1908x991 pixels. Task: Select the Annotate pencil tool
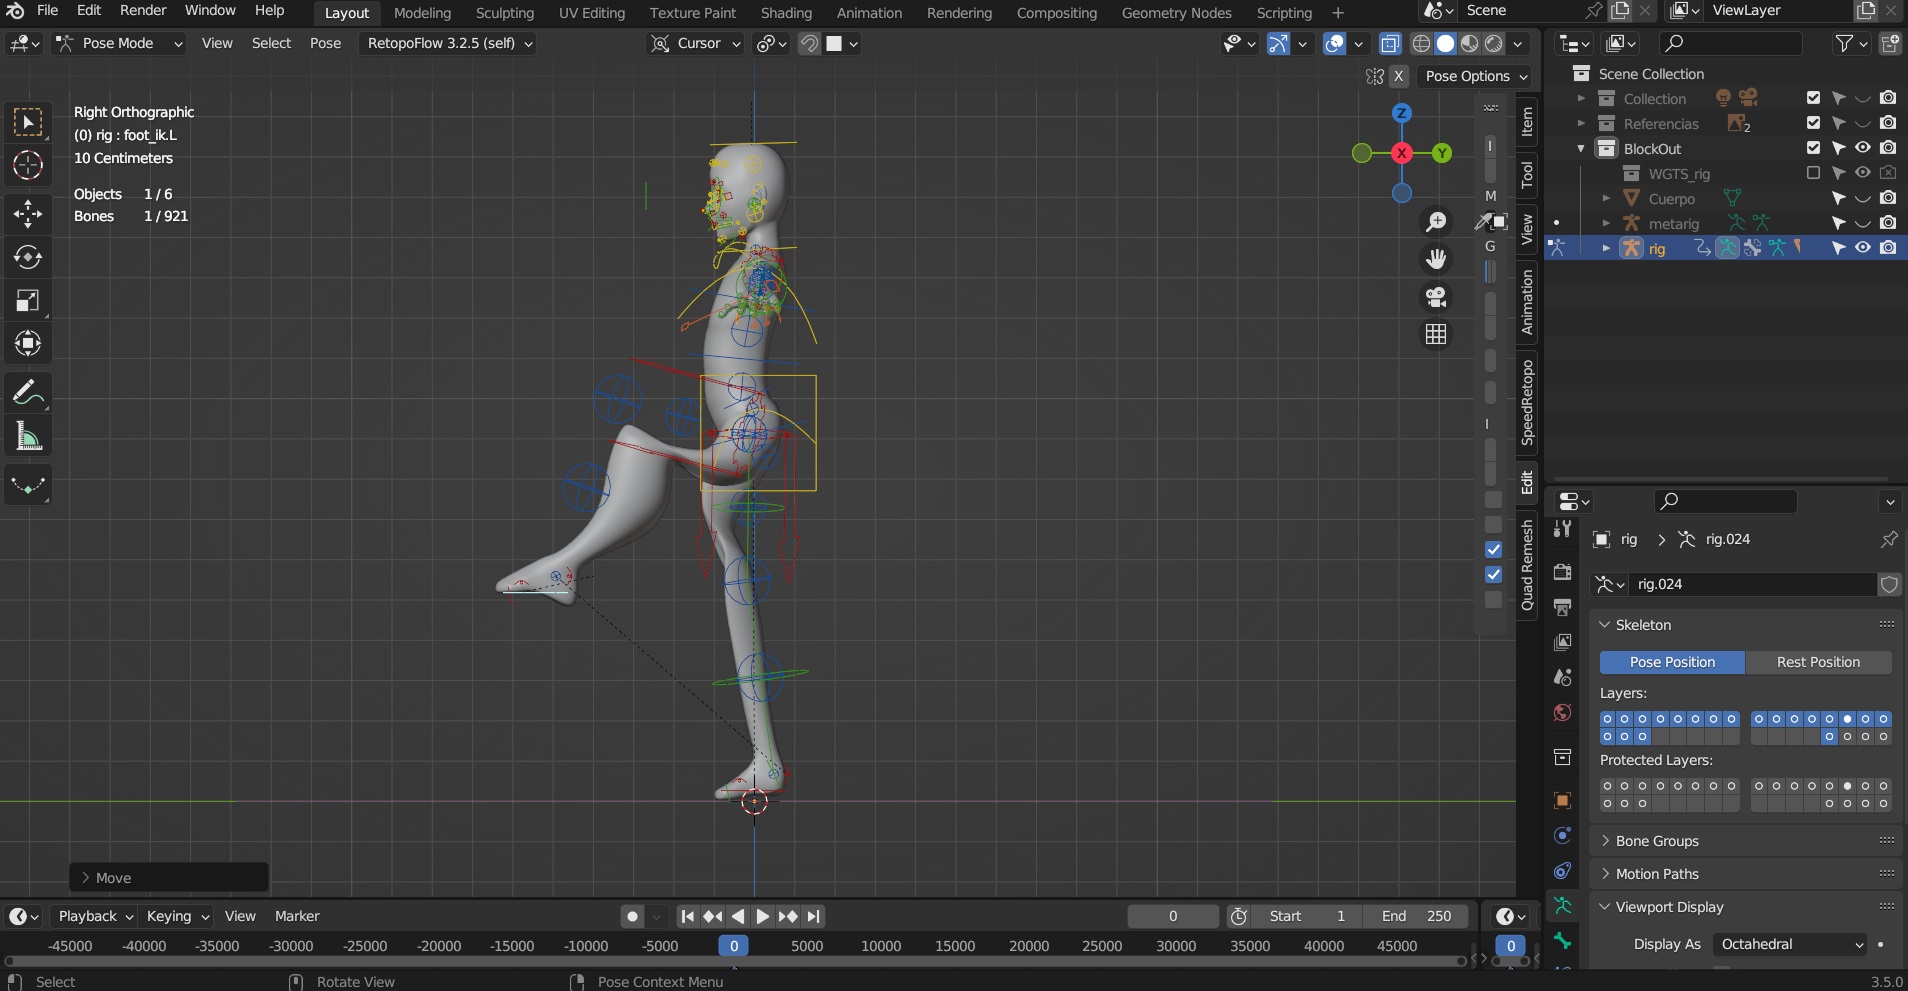pyautogui.click(x=28, y=392)
